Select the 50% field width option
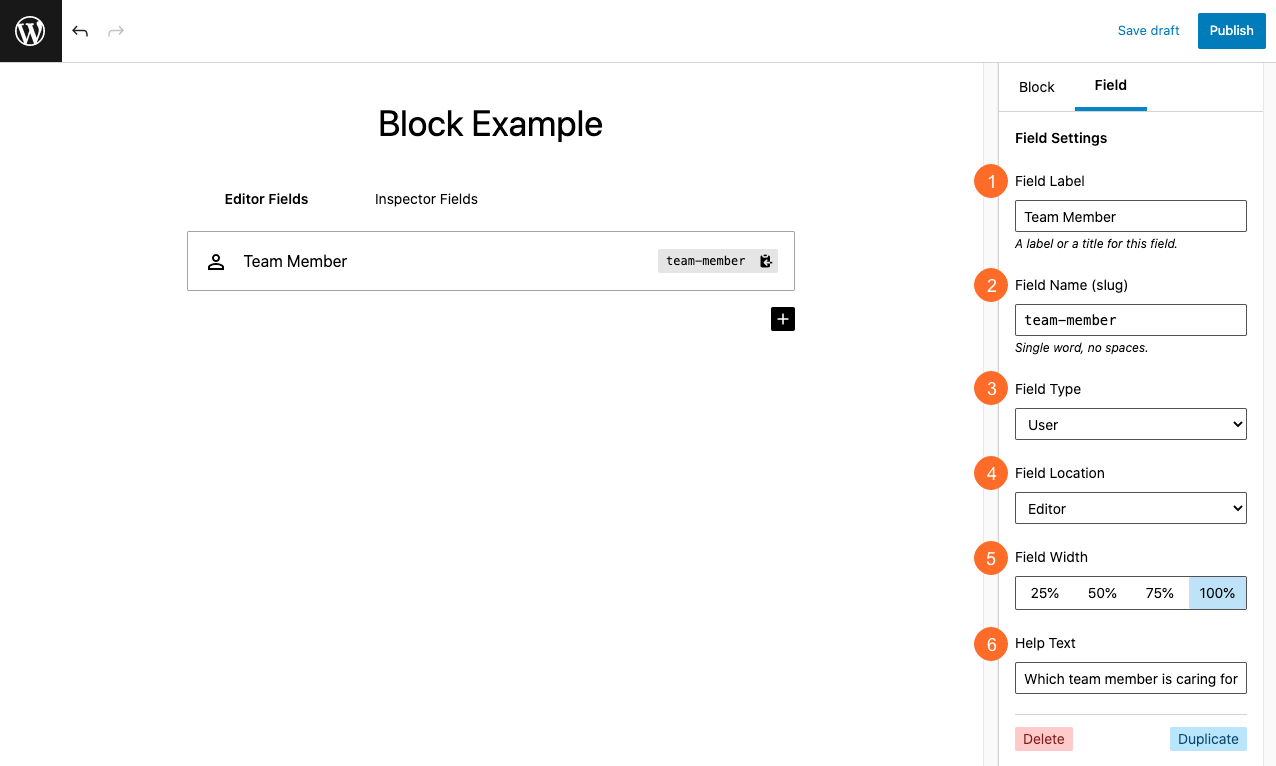This screenshot has height=766, width=1276. click(1102, 592)
